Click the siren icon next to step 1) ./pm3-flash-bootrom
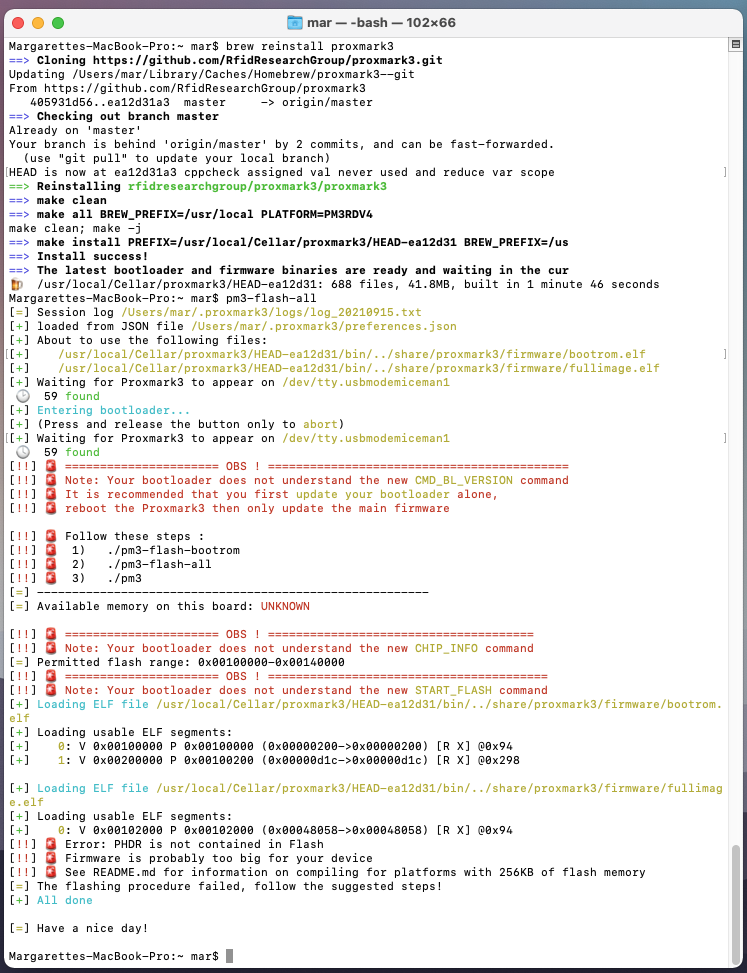 coord(51,550)
